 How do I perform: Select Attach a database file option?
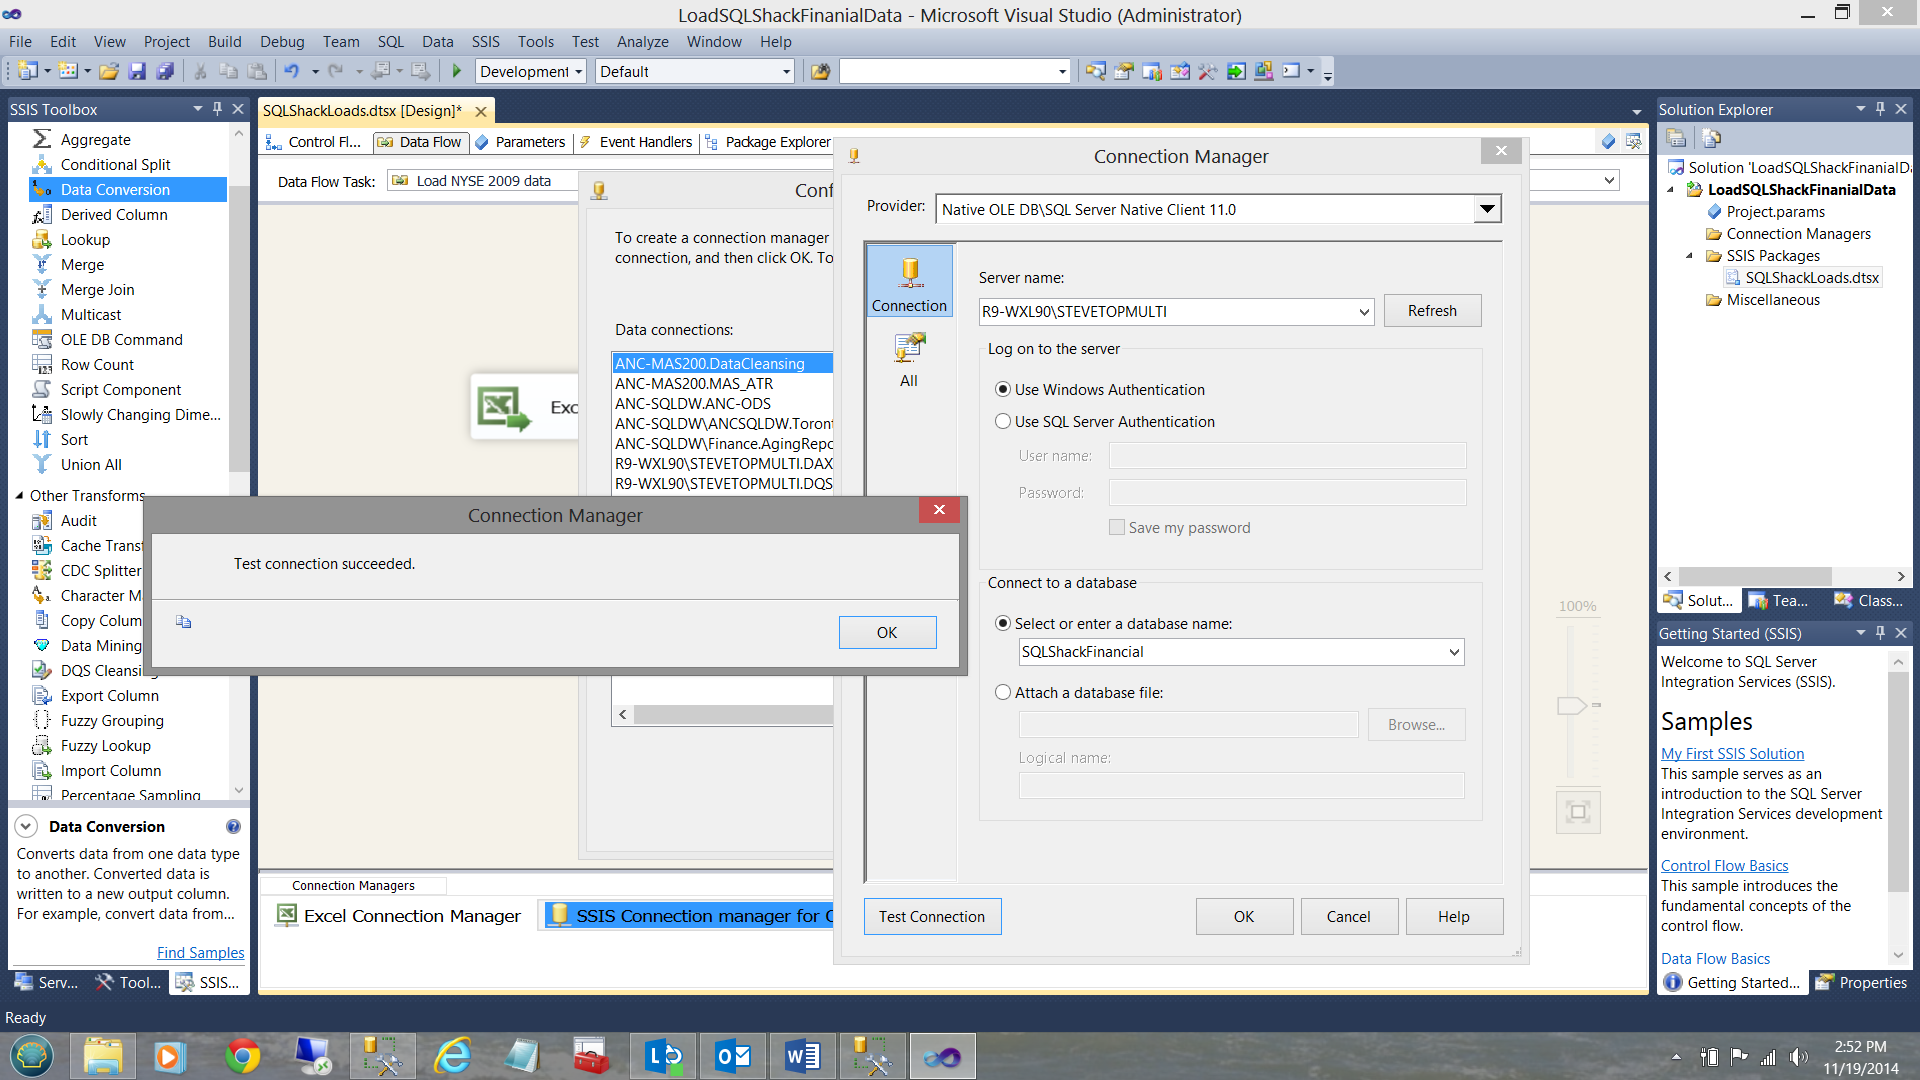pyautogui.click(x=1003, y=693)
